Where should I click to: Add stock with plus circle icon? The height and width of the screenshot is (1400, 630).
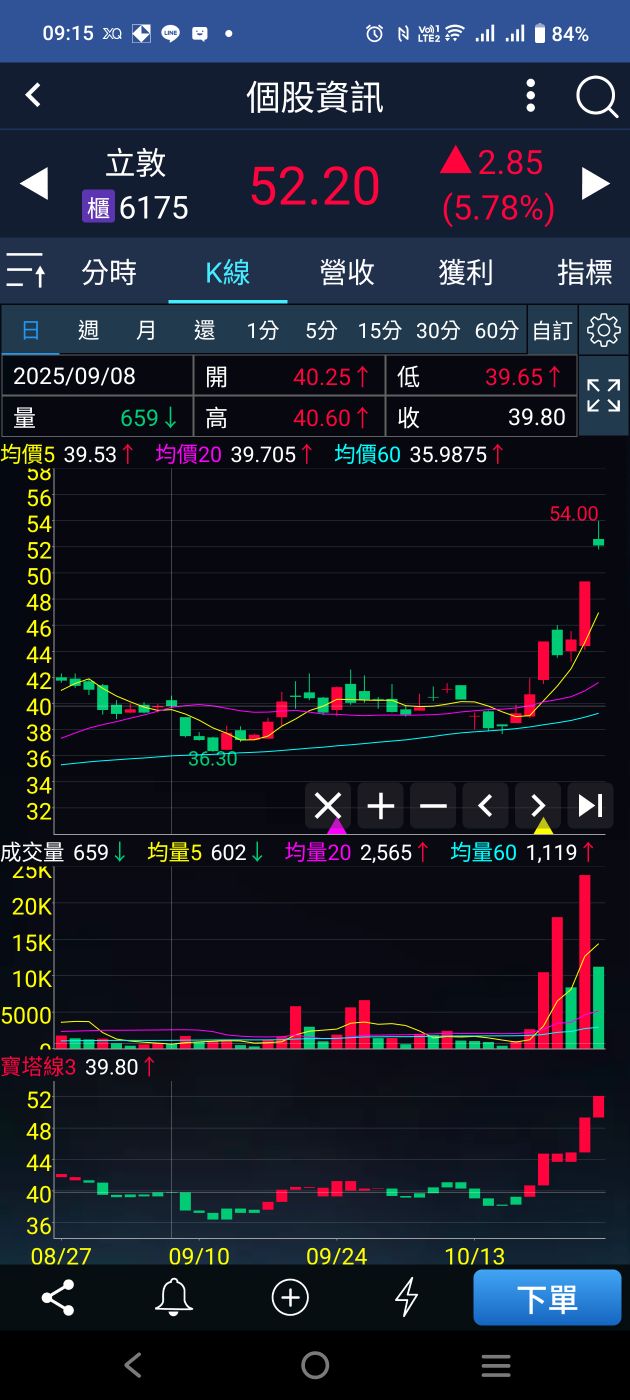click(x=290, y=1298)
